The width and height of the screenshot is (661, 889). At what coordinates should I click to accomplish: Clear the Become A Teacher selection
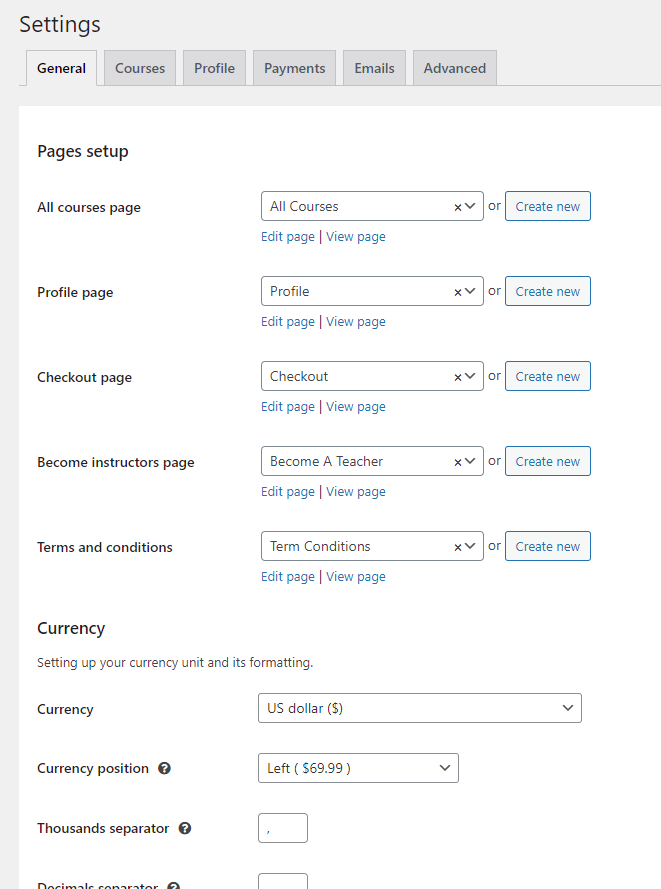point(458,462)
